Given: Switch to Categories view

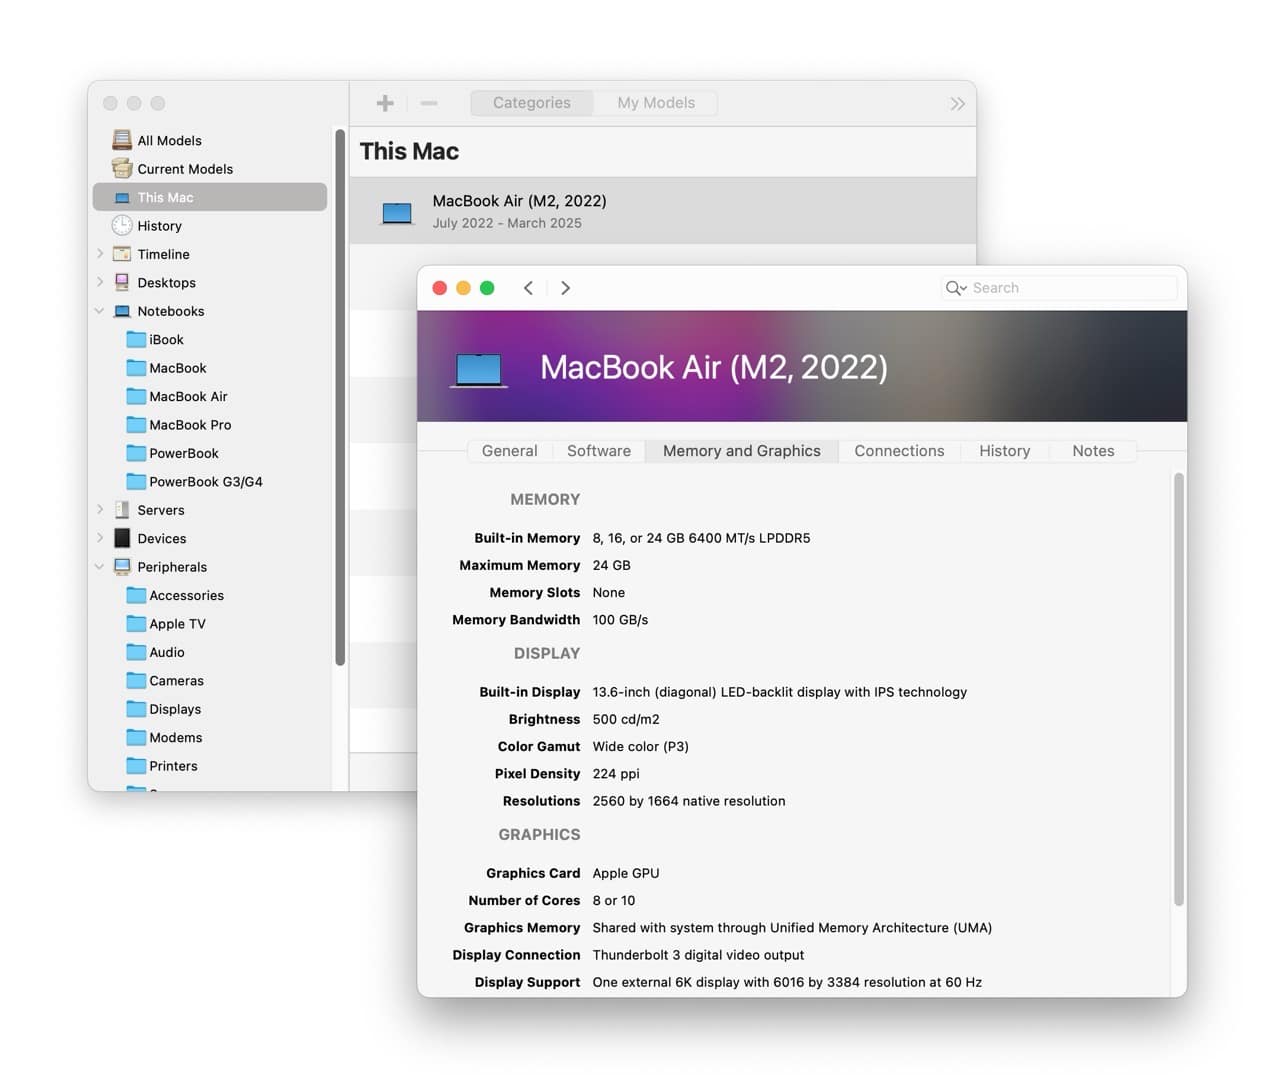Looking at the screenshot, I should [x=532, y=103].
